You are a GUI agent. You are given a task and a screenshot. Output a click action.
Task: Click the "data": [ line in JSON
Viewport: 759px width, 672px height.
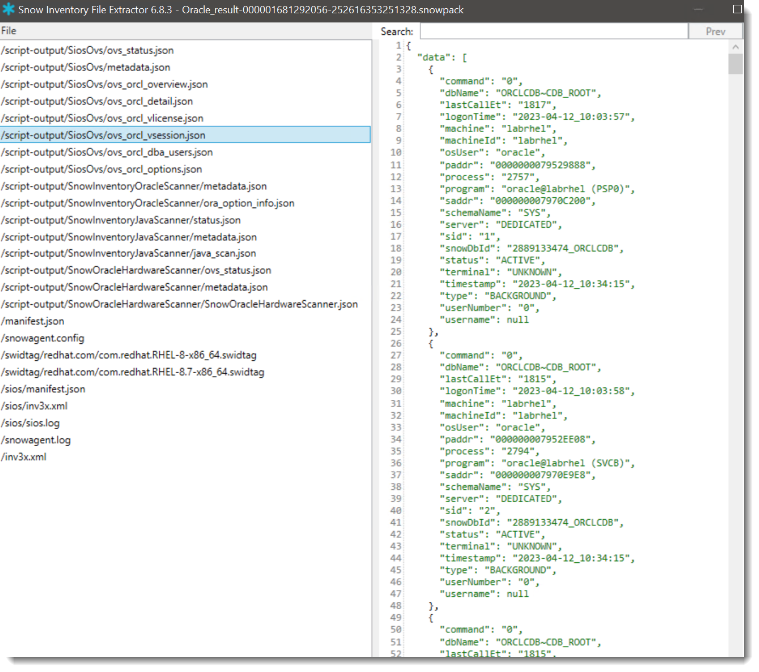tap(442, 57)
